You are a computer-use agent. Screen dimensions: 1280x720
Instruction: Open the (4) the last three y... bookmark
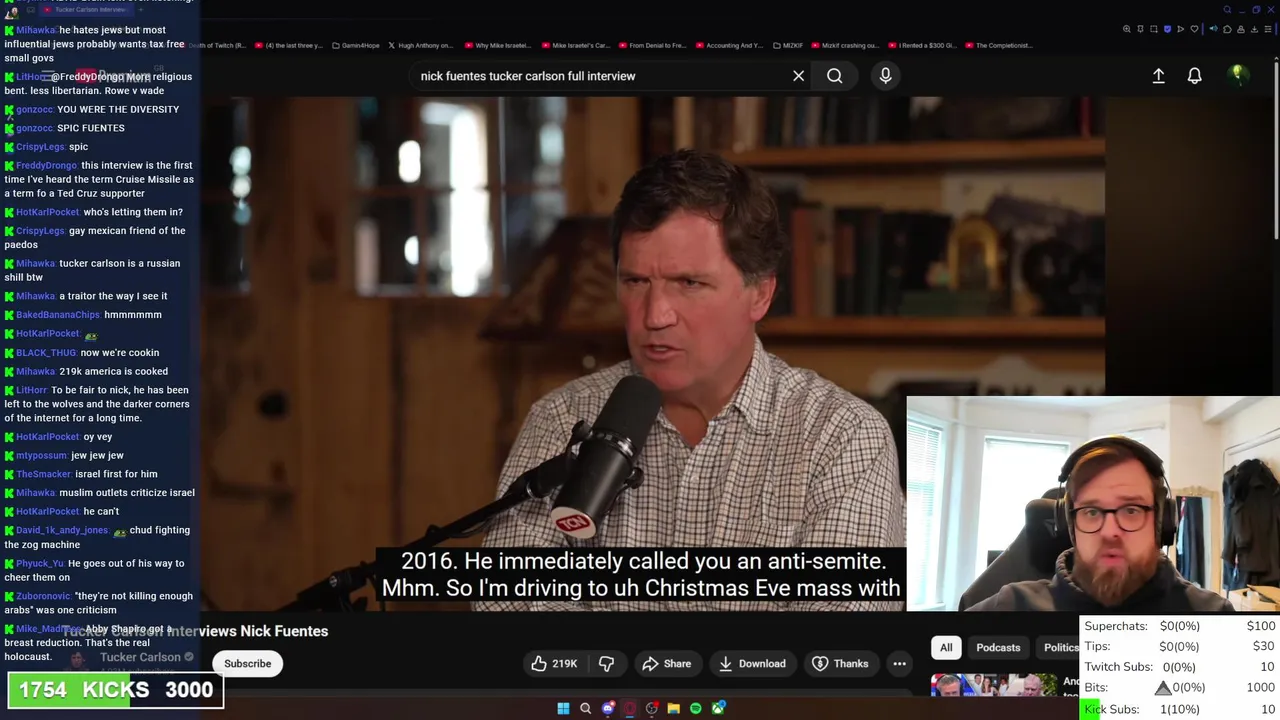tap(290, 45)
